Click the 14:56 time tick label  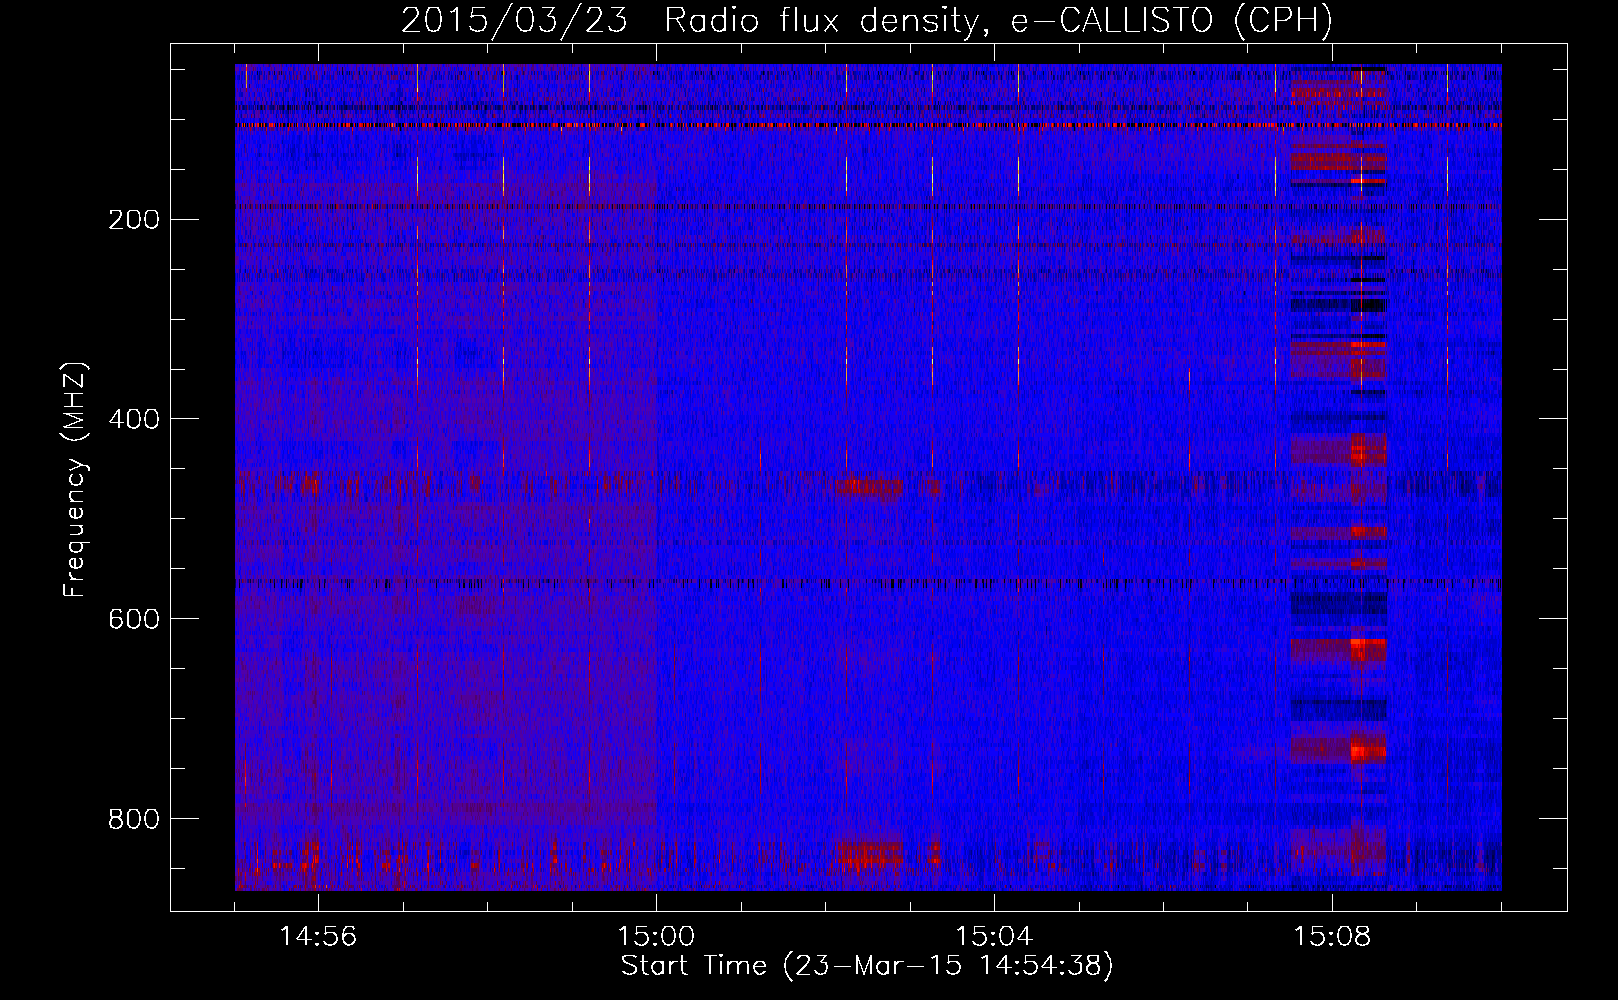click(318, 937)
